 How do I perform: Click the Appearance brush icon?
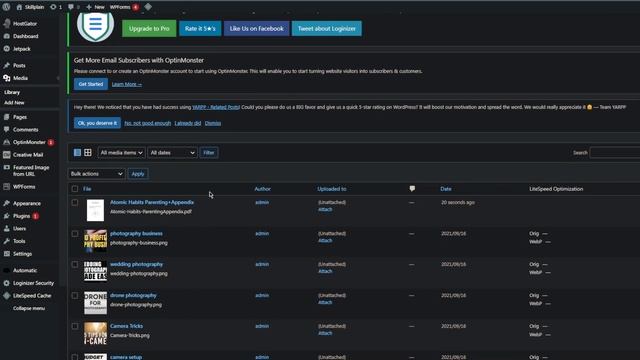(7, 203)
